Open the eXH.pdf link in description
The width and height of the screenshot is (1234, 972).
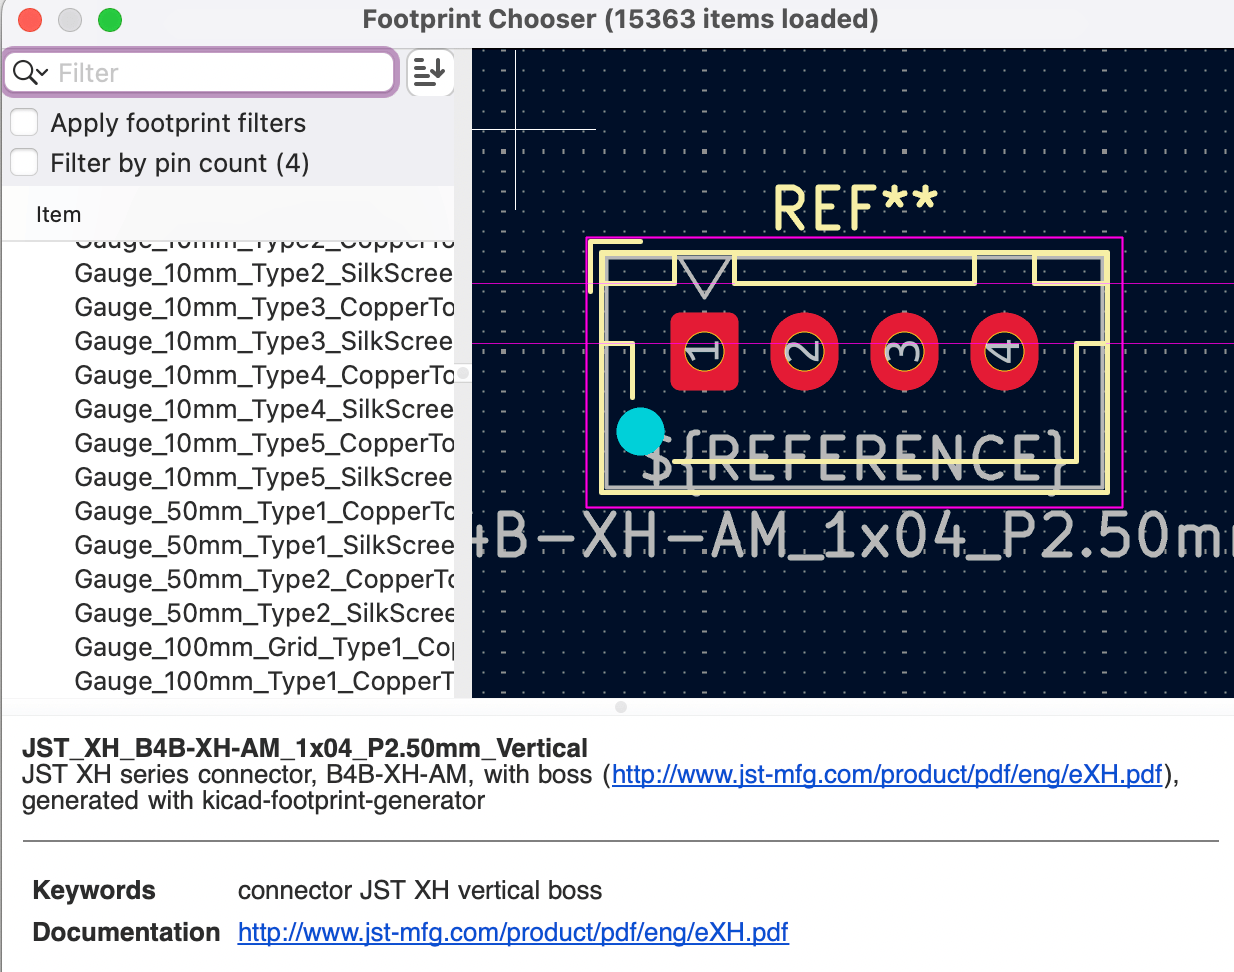[x=887, y=775]
